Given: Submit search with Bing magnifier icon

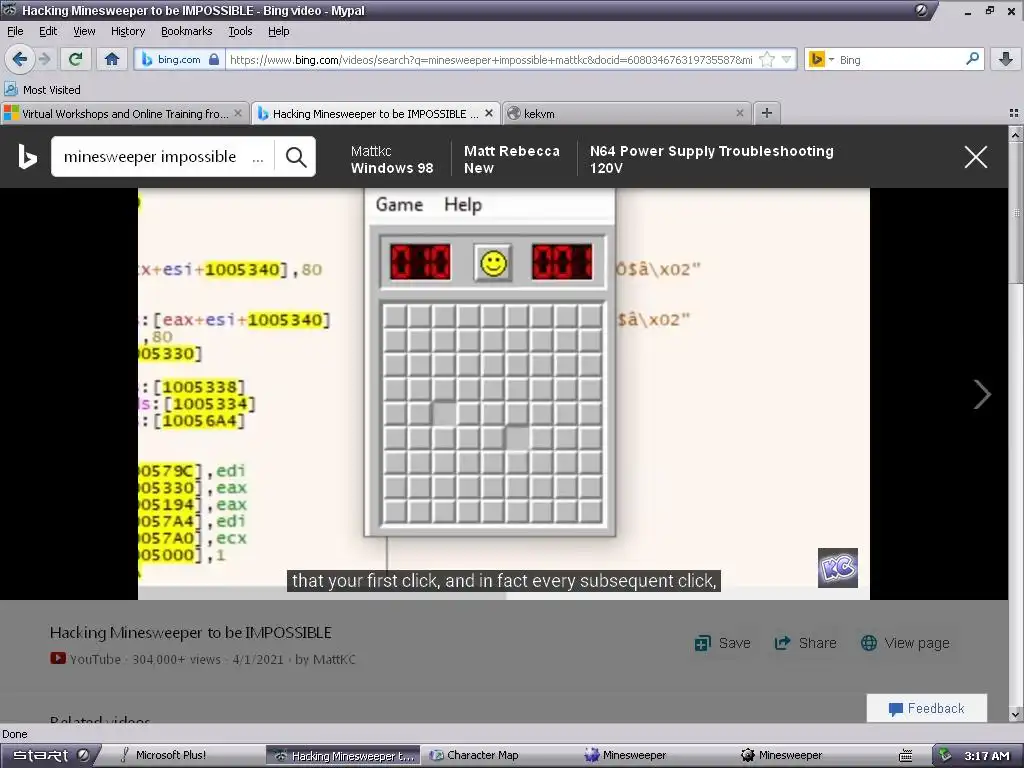Looking at the screenshot, I should [296, 157].
